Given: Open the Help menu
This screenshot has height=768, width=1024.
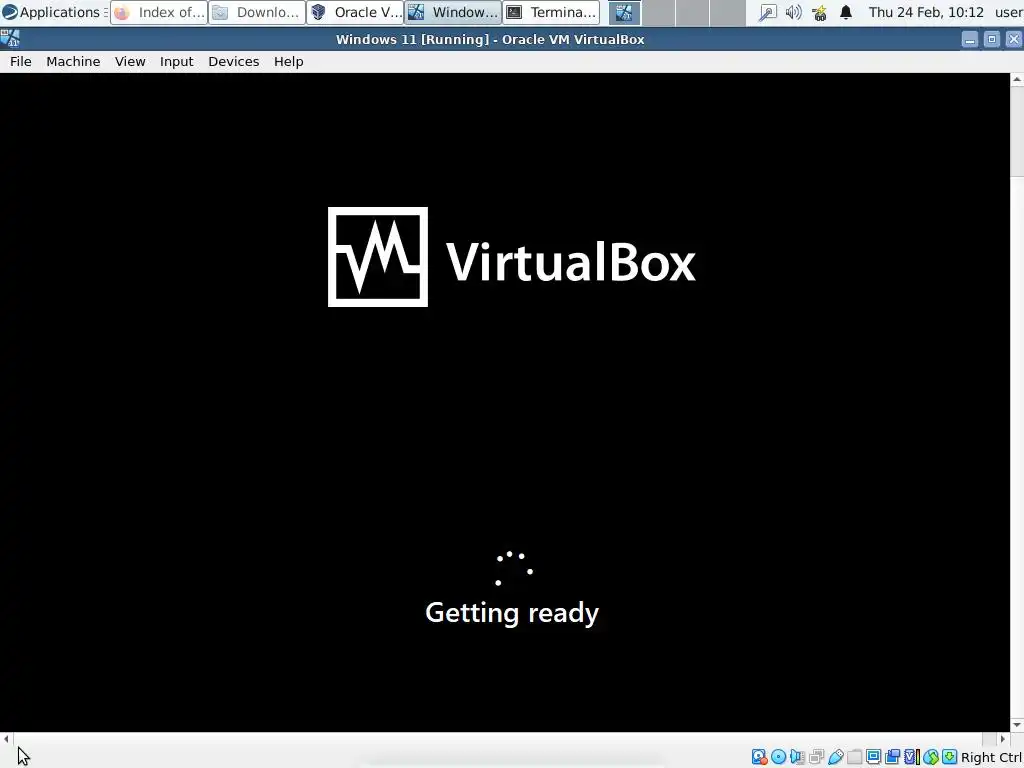Looking at the screenshot, I should pos(288,61).
